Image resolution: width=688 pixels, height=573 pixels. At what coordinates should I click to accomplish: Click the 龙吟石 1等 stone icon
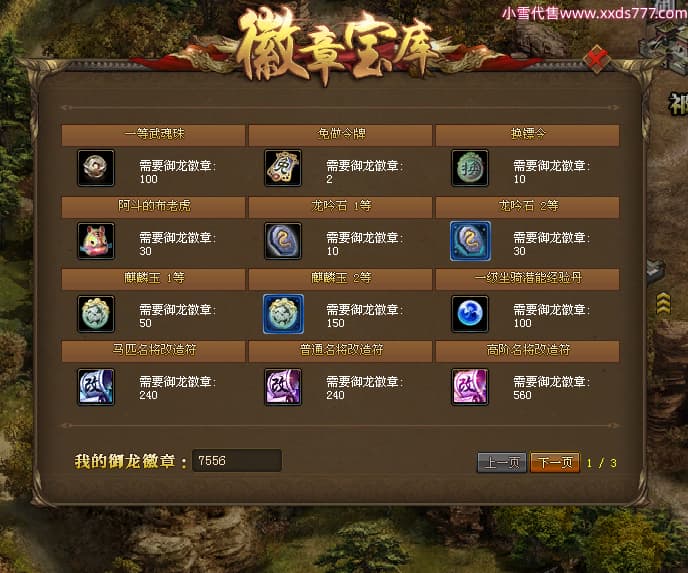tap(283, 241)
